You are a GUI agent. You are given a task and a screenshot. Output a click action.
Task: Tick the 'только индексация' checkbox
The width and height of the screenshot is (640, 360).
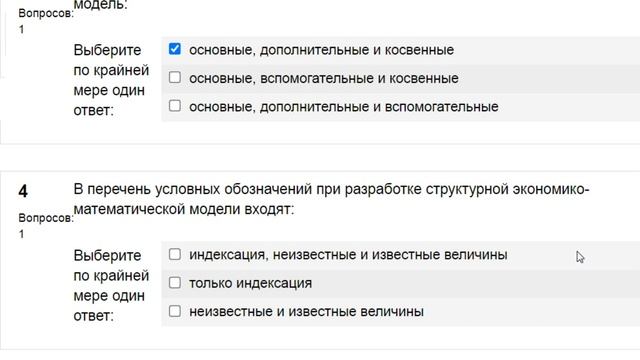click(x=175, y=282)
